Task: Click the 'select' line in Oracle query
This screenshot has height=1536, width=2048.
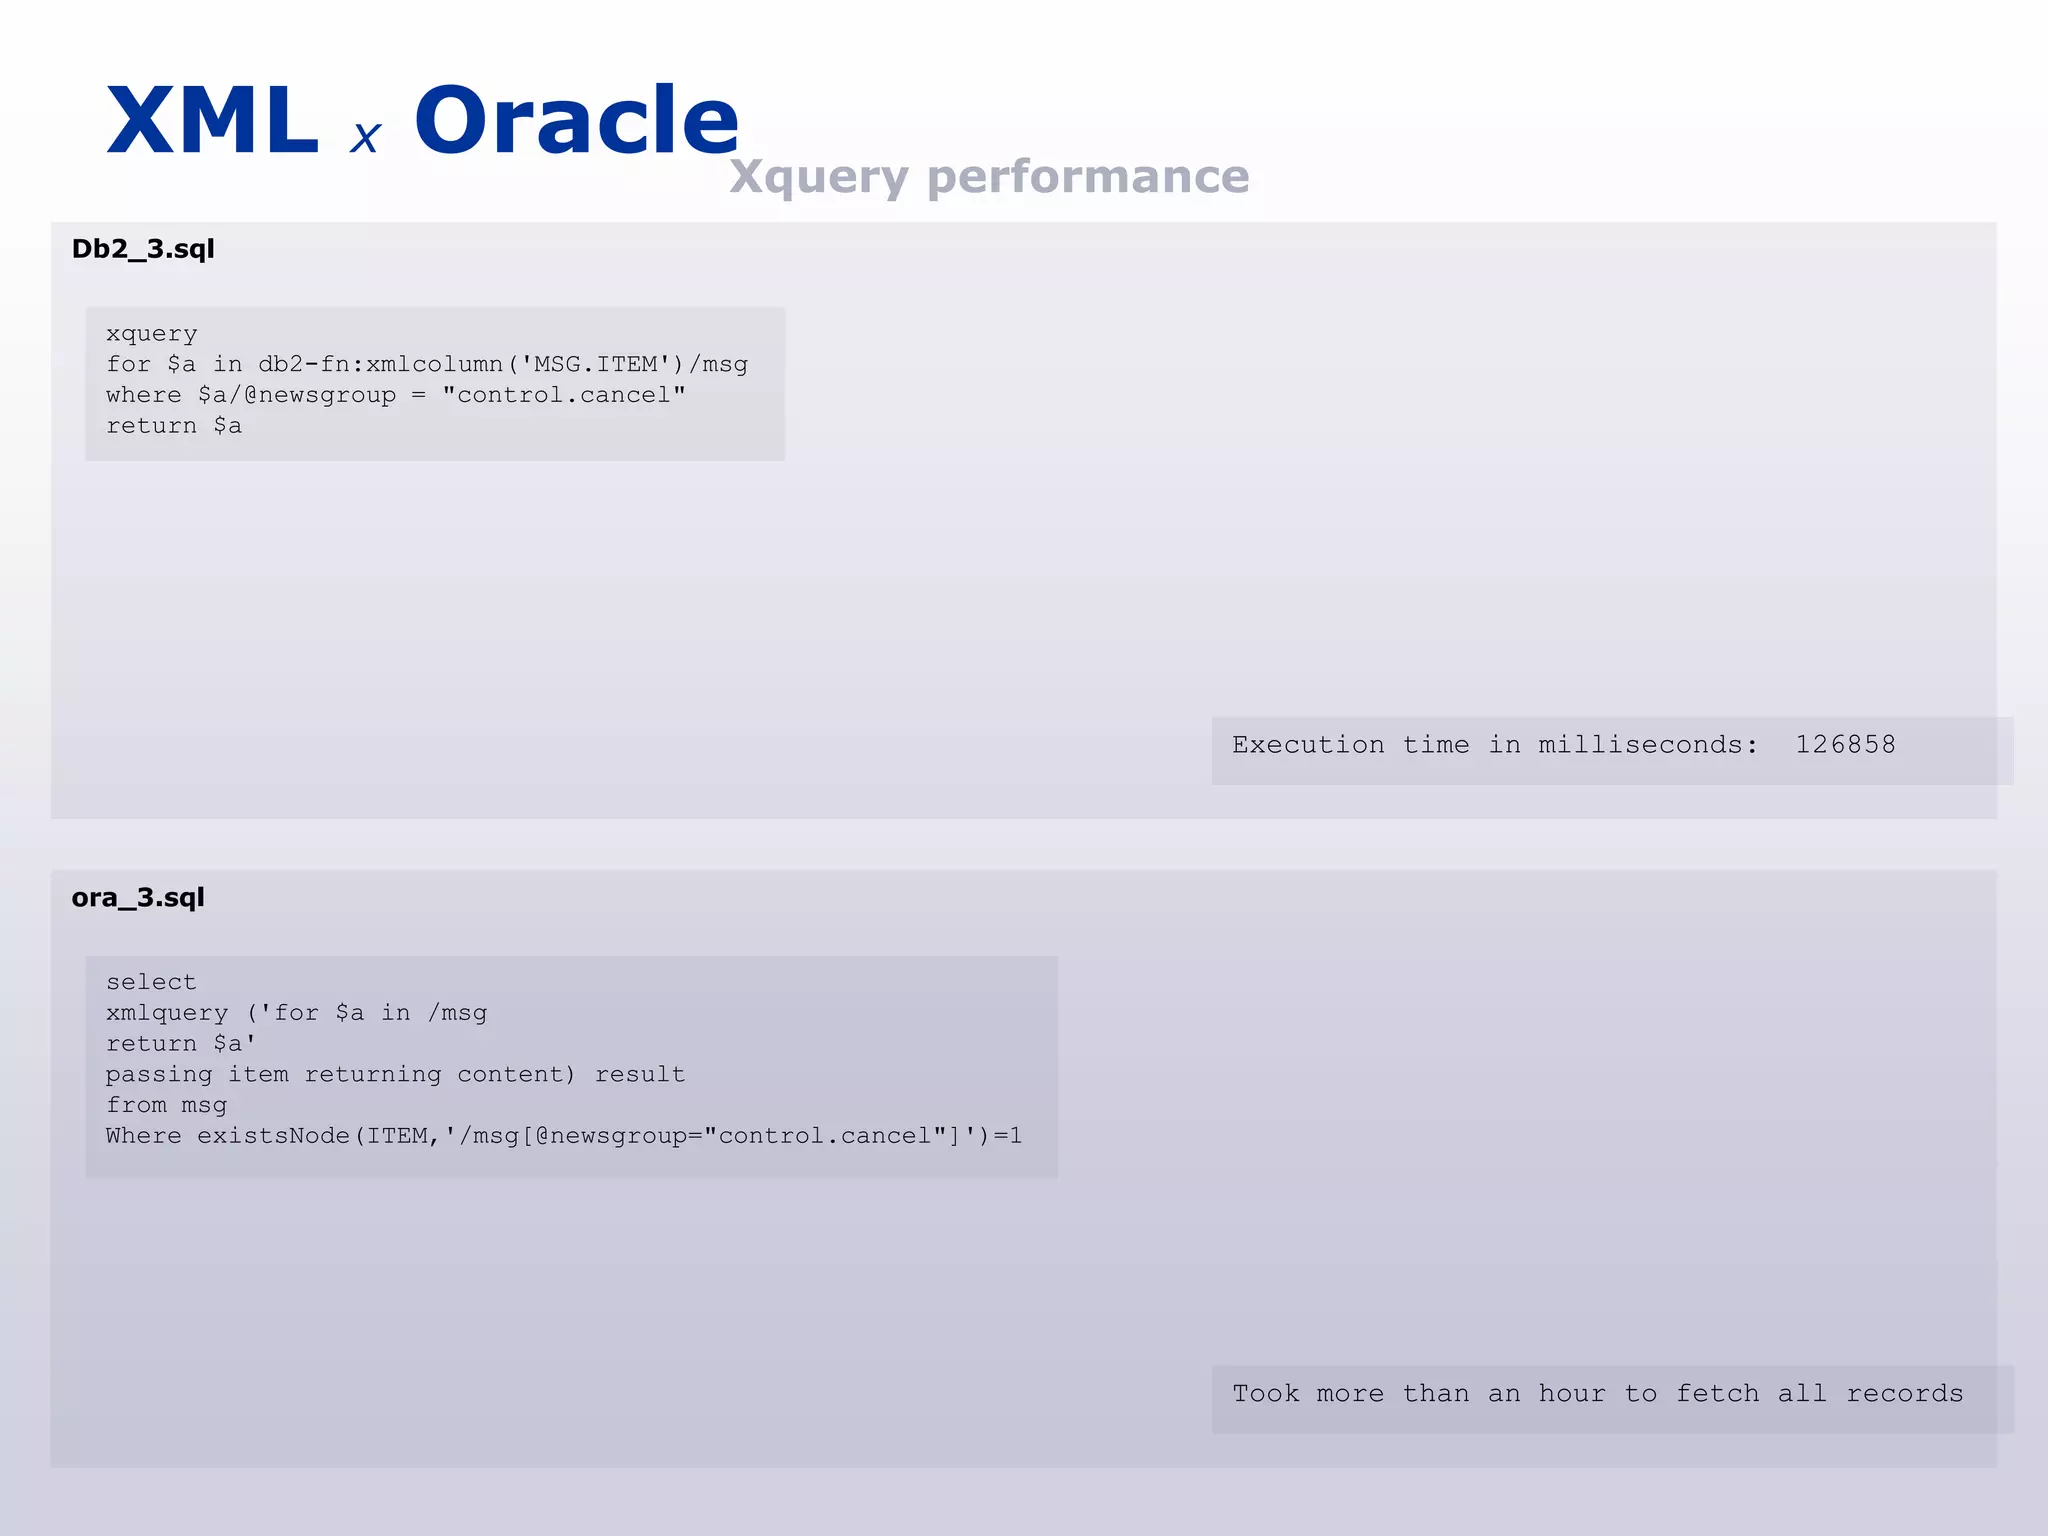Action: point(151,982)
